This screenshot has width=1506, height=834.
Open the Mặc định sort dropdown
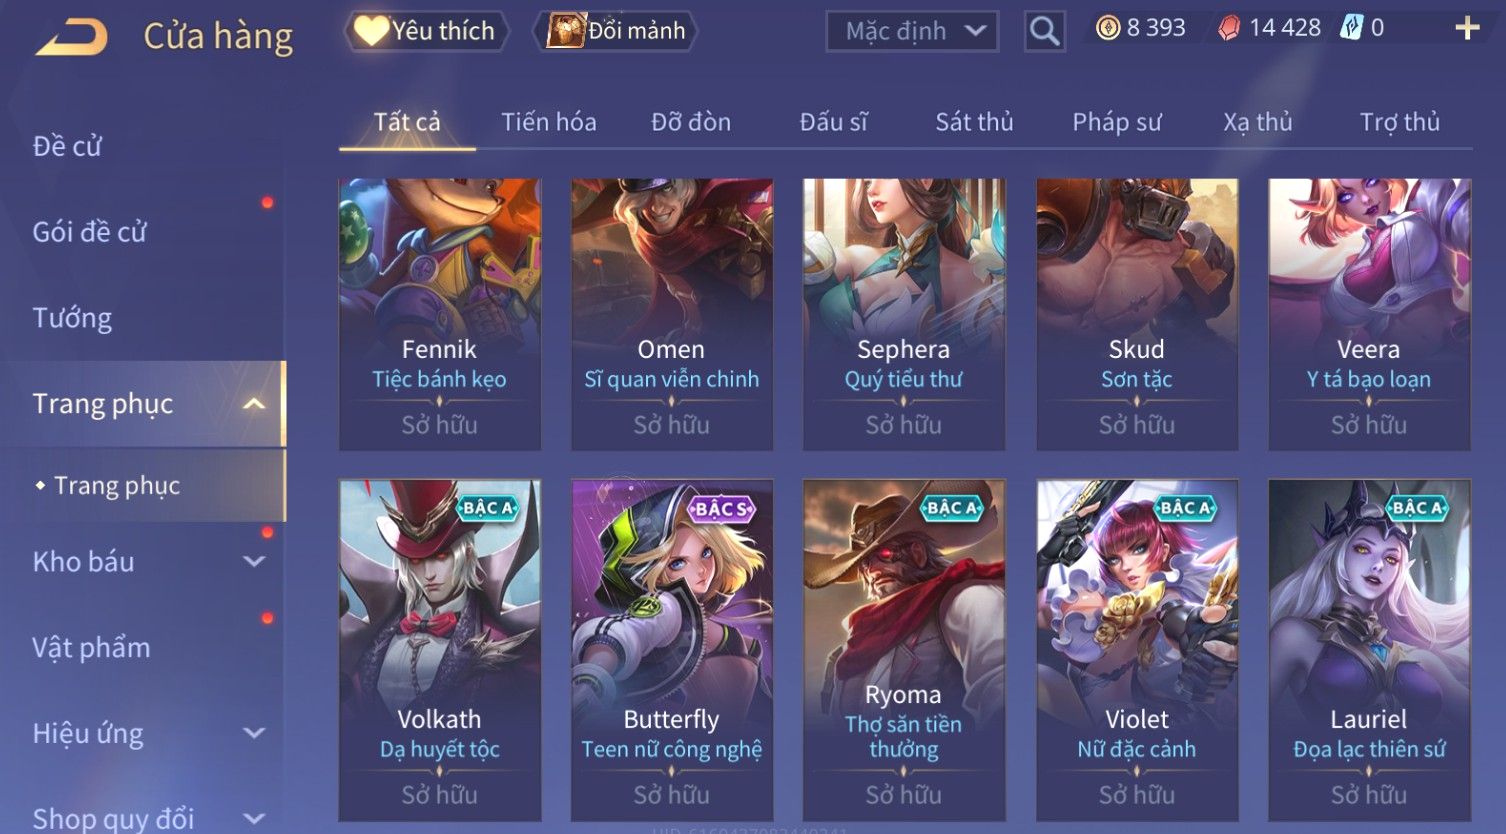[x=912, y=32]
